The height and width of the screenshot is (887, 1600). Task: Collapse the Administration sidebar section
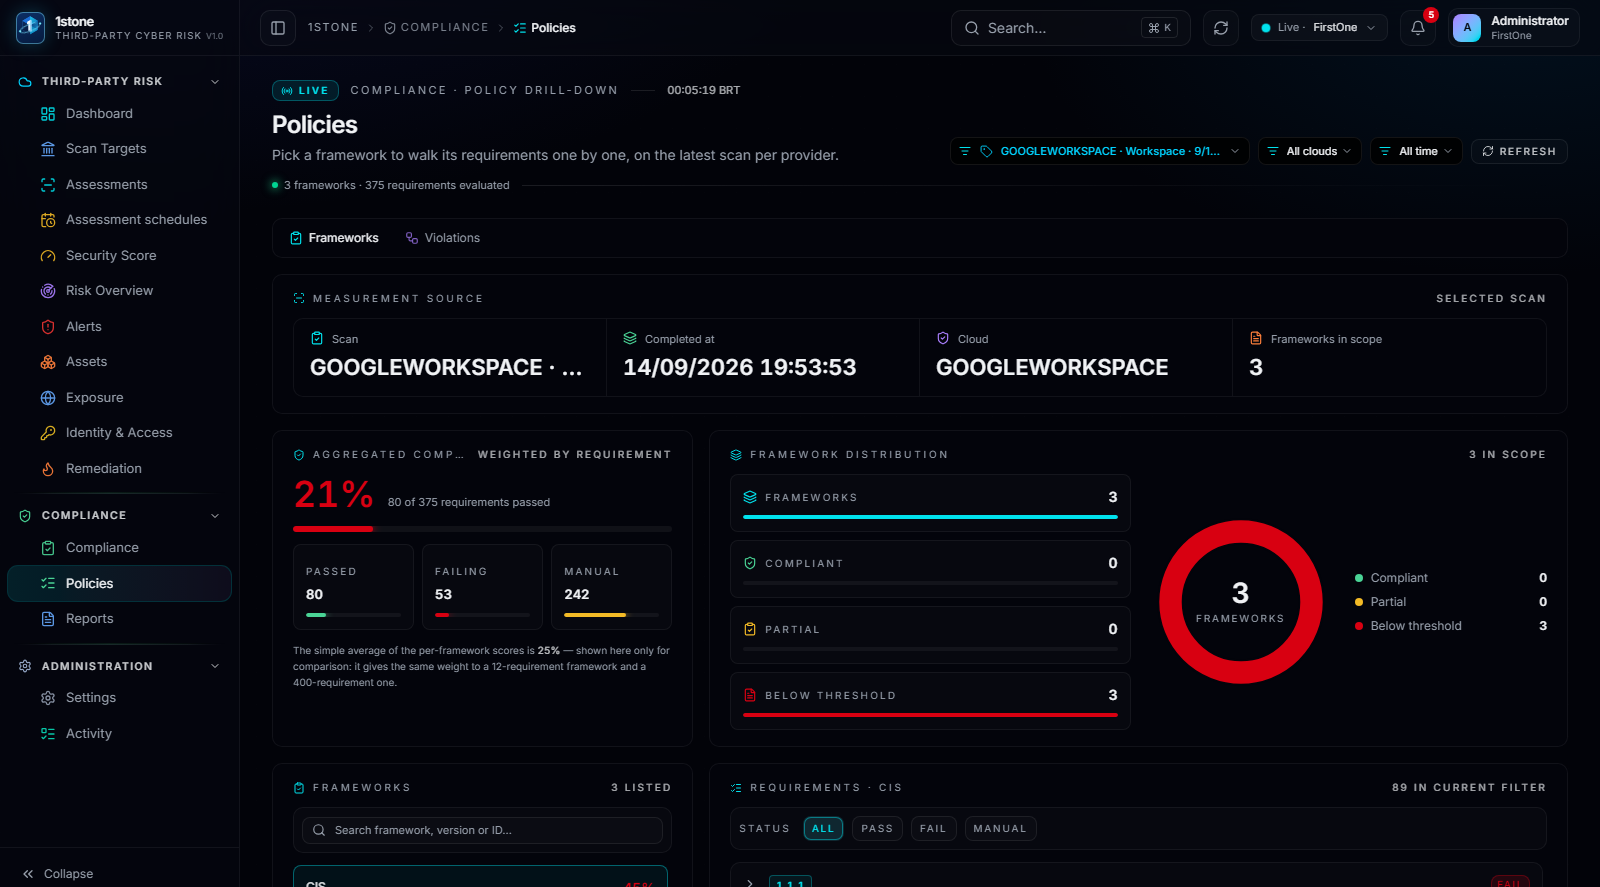click(215, 666)
